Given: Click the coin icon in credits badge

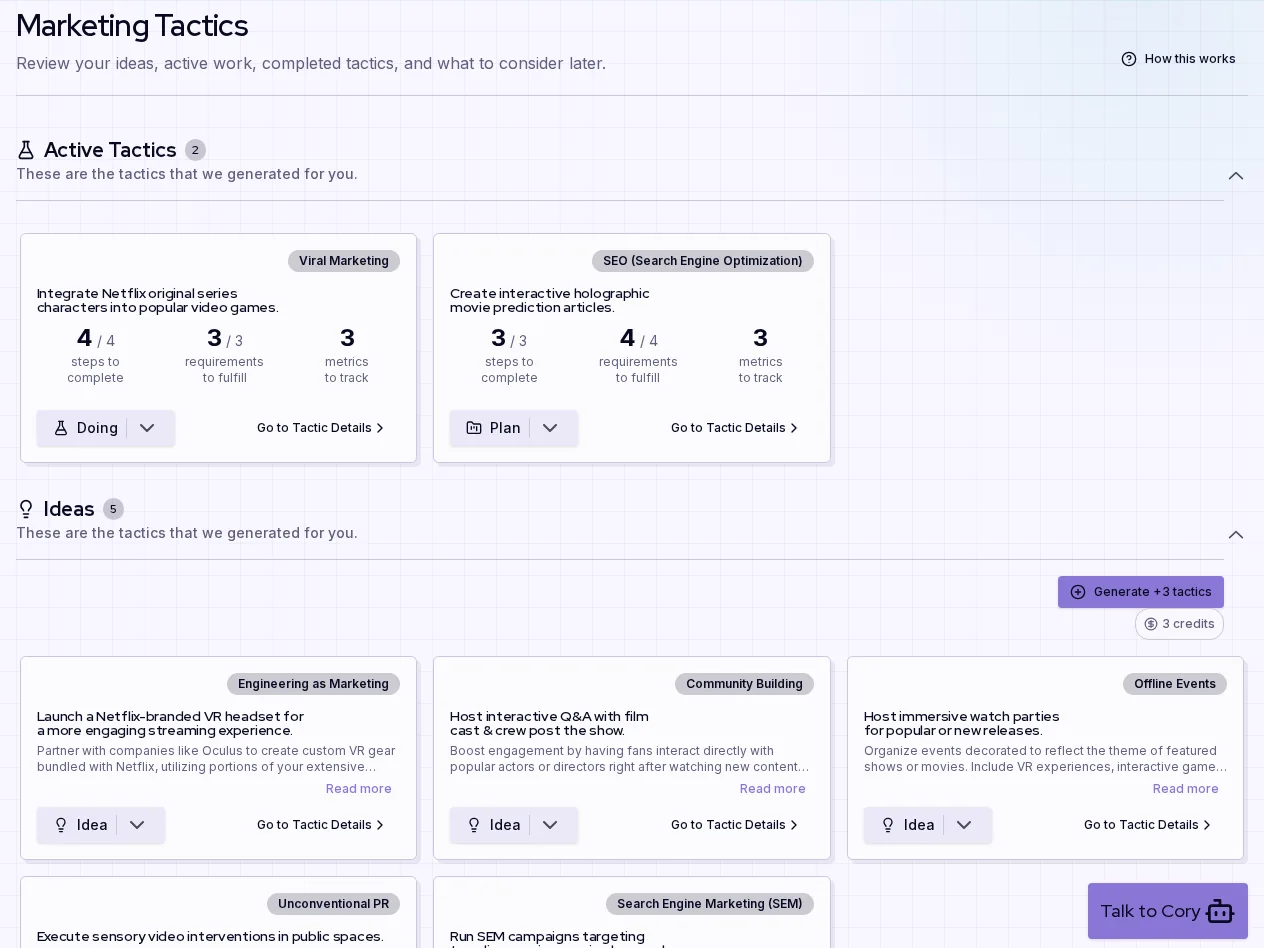Looking at the screenshot, I should click(x=1151, y=624).
